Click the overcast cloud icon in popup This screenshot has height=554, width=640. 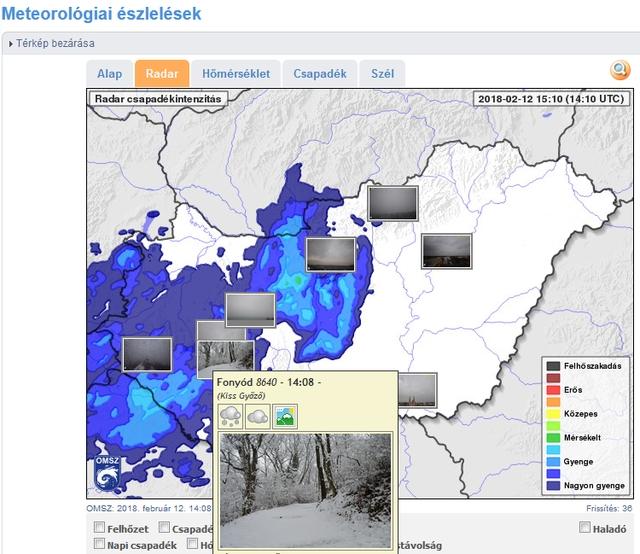click(x=258, y=416)
